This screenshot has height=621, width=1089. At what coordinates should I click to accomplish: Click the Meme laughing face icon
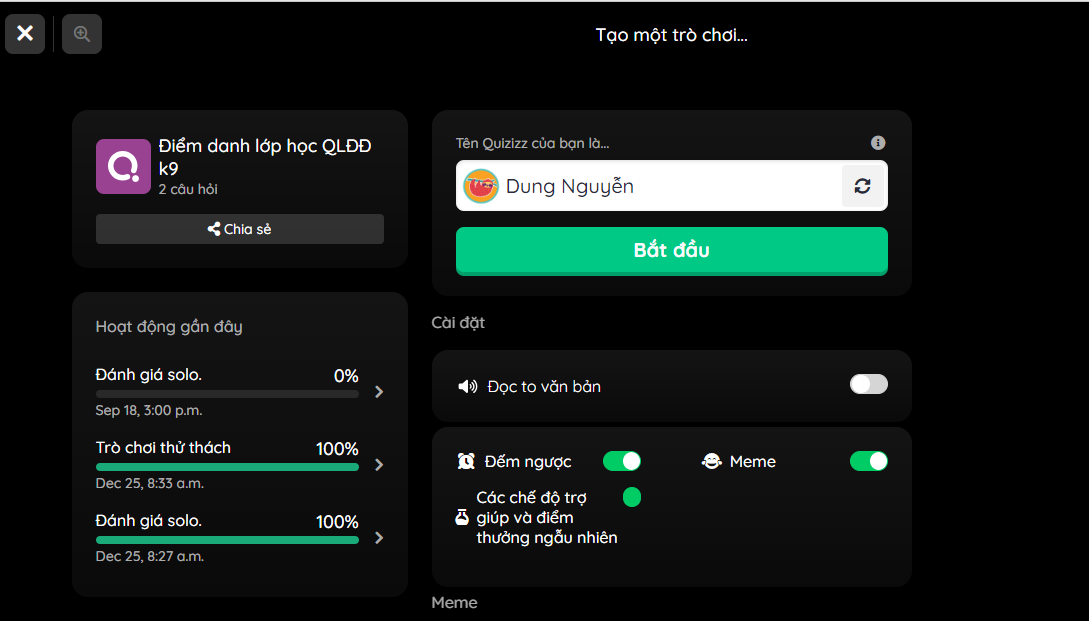click(712, 461)
